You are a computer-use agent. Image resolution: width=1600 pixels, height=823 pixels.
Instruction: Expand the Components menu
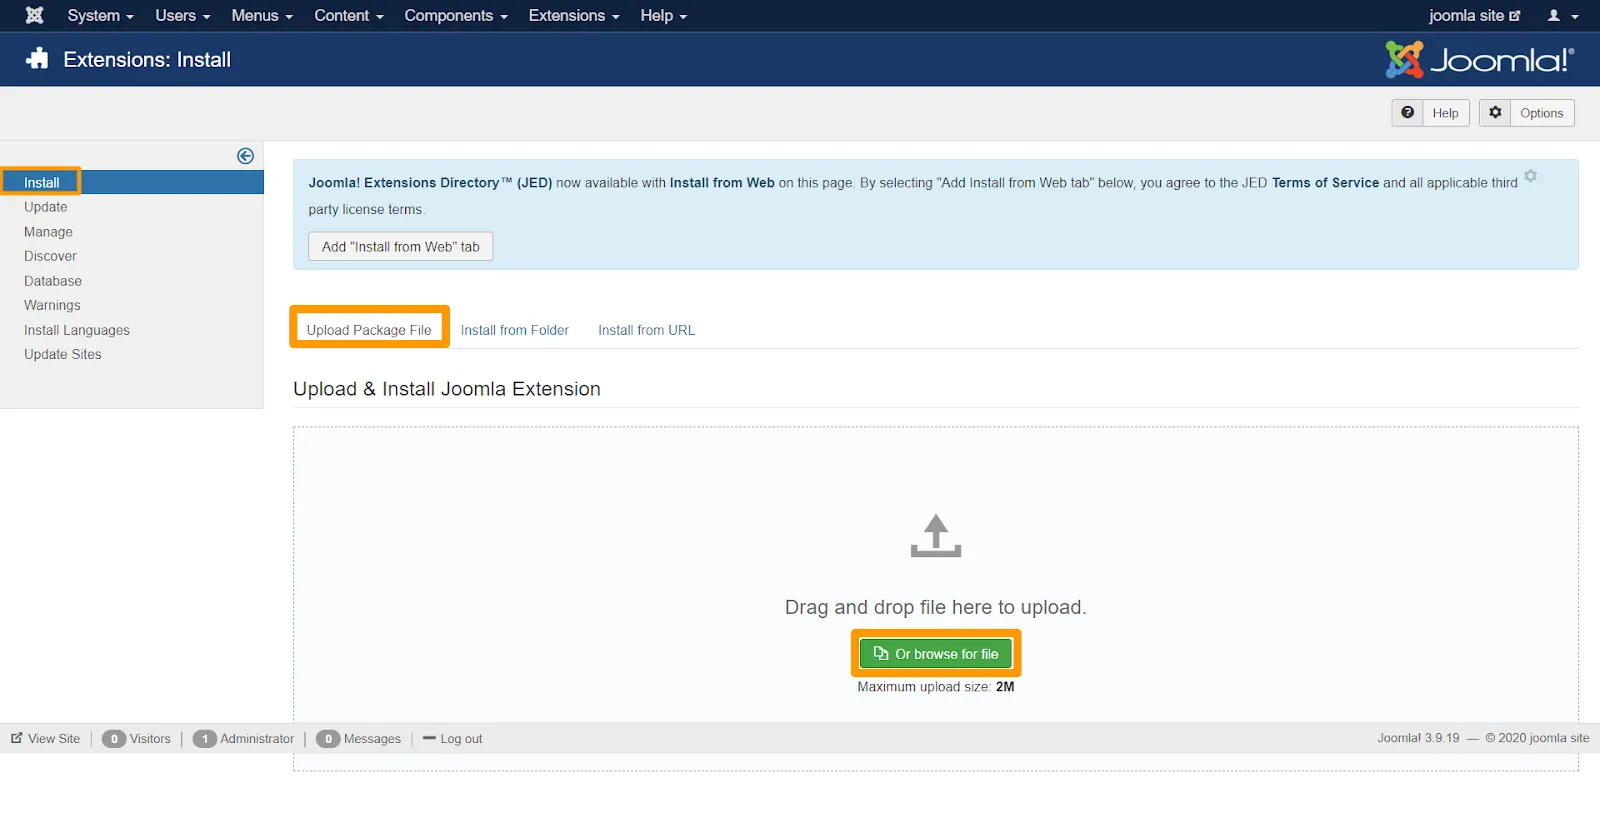[x=456, y=15]
